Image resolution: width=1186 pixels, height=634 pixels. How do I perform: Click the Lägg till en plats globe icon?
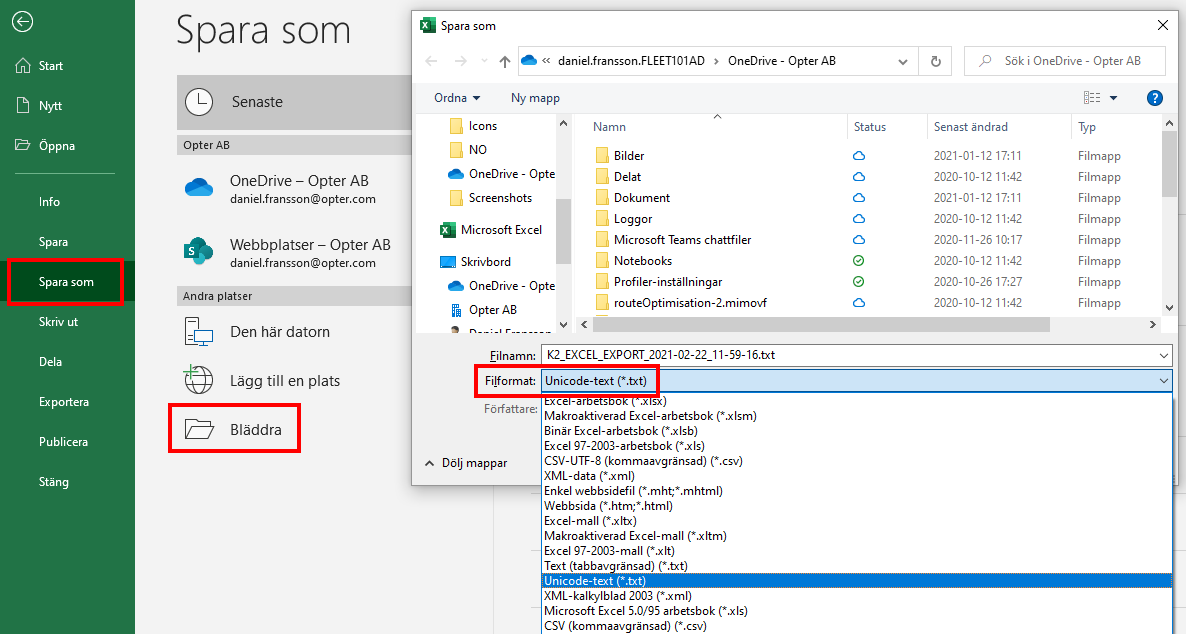click(x=200, y=380)
